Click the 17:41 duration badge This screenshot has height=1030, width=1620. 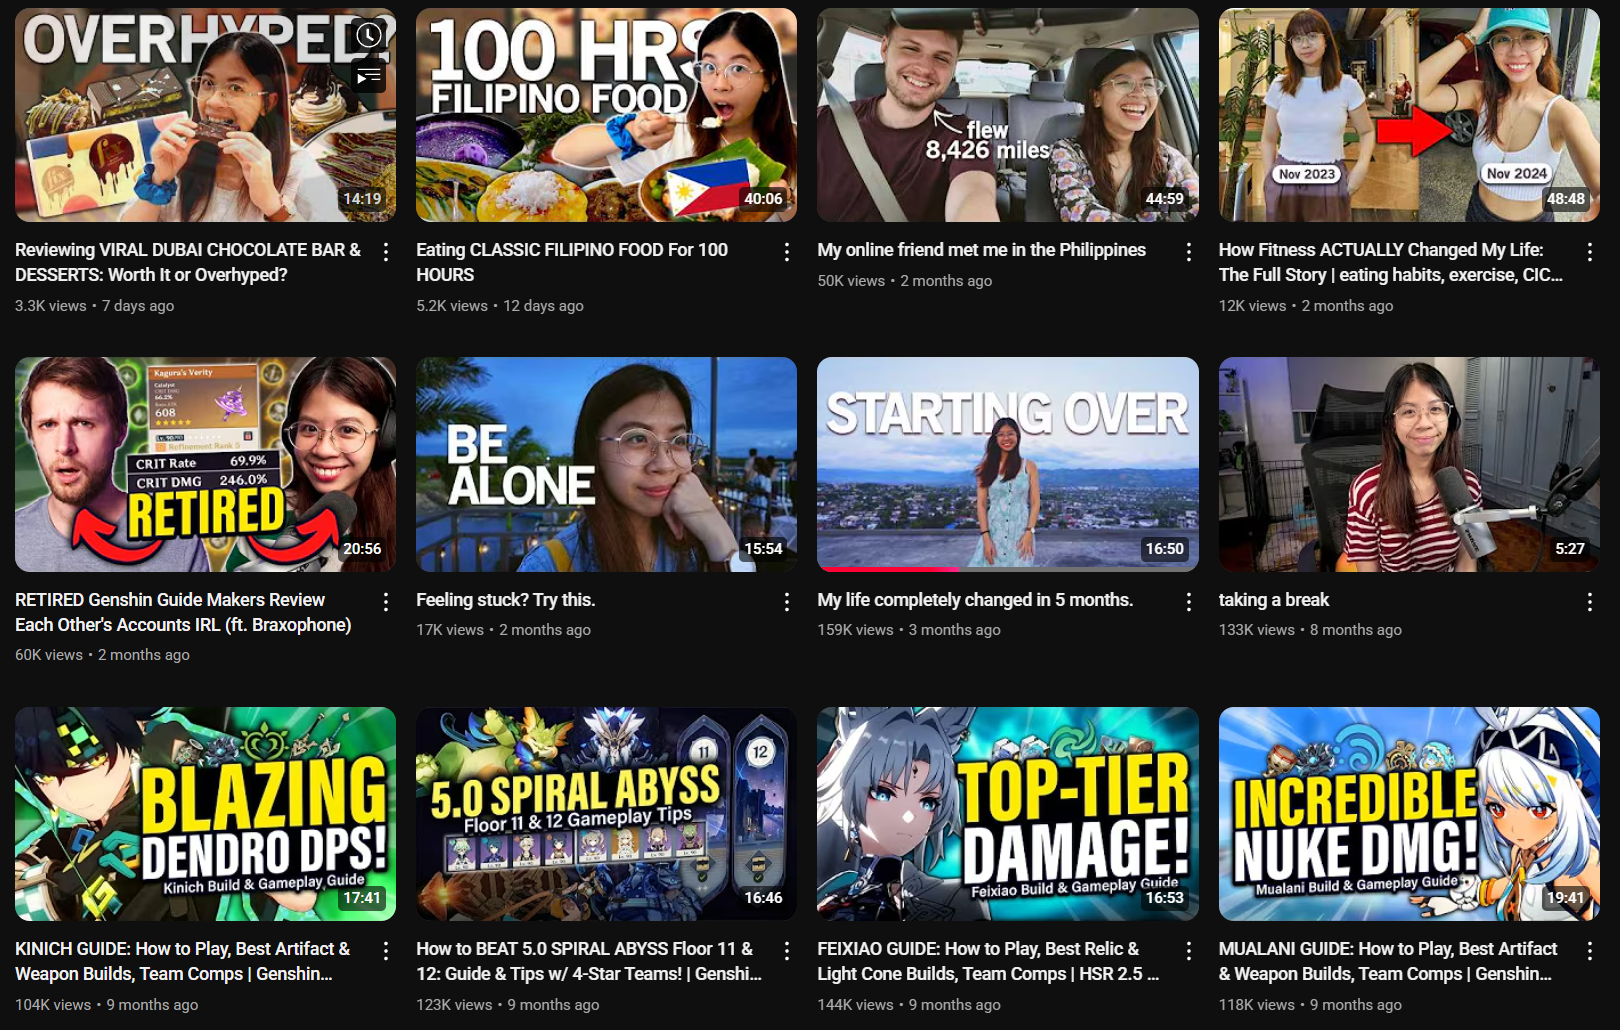pos(362,898)
